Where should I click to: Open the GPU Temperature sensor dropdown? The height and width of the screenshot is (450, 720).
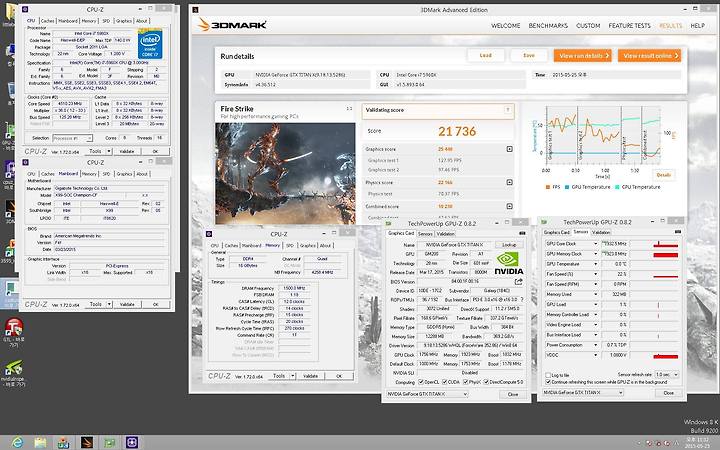(x=596, y=264)
